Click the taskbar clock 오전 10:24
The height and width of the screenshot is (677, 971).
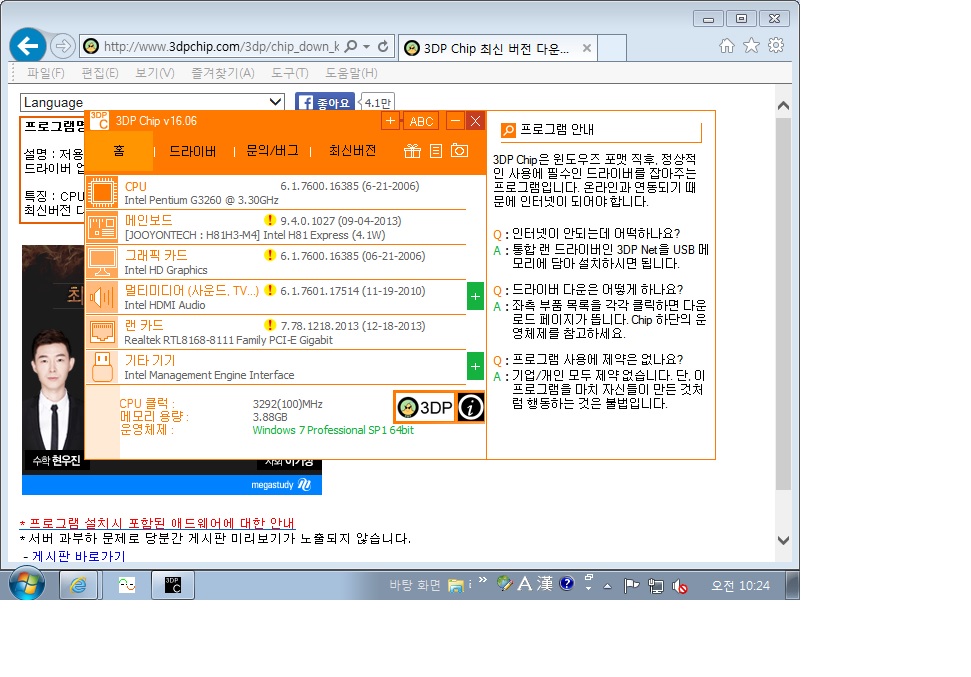[740, 585]
